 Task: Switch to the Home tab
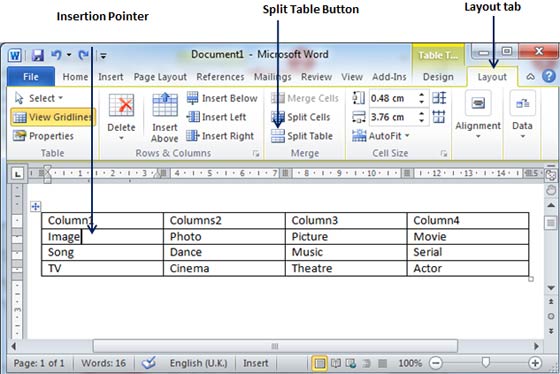[x=75, y=77]
